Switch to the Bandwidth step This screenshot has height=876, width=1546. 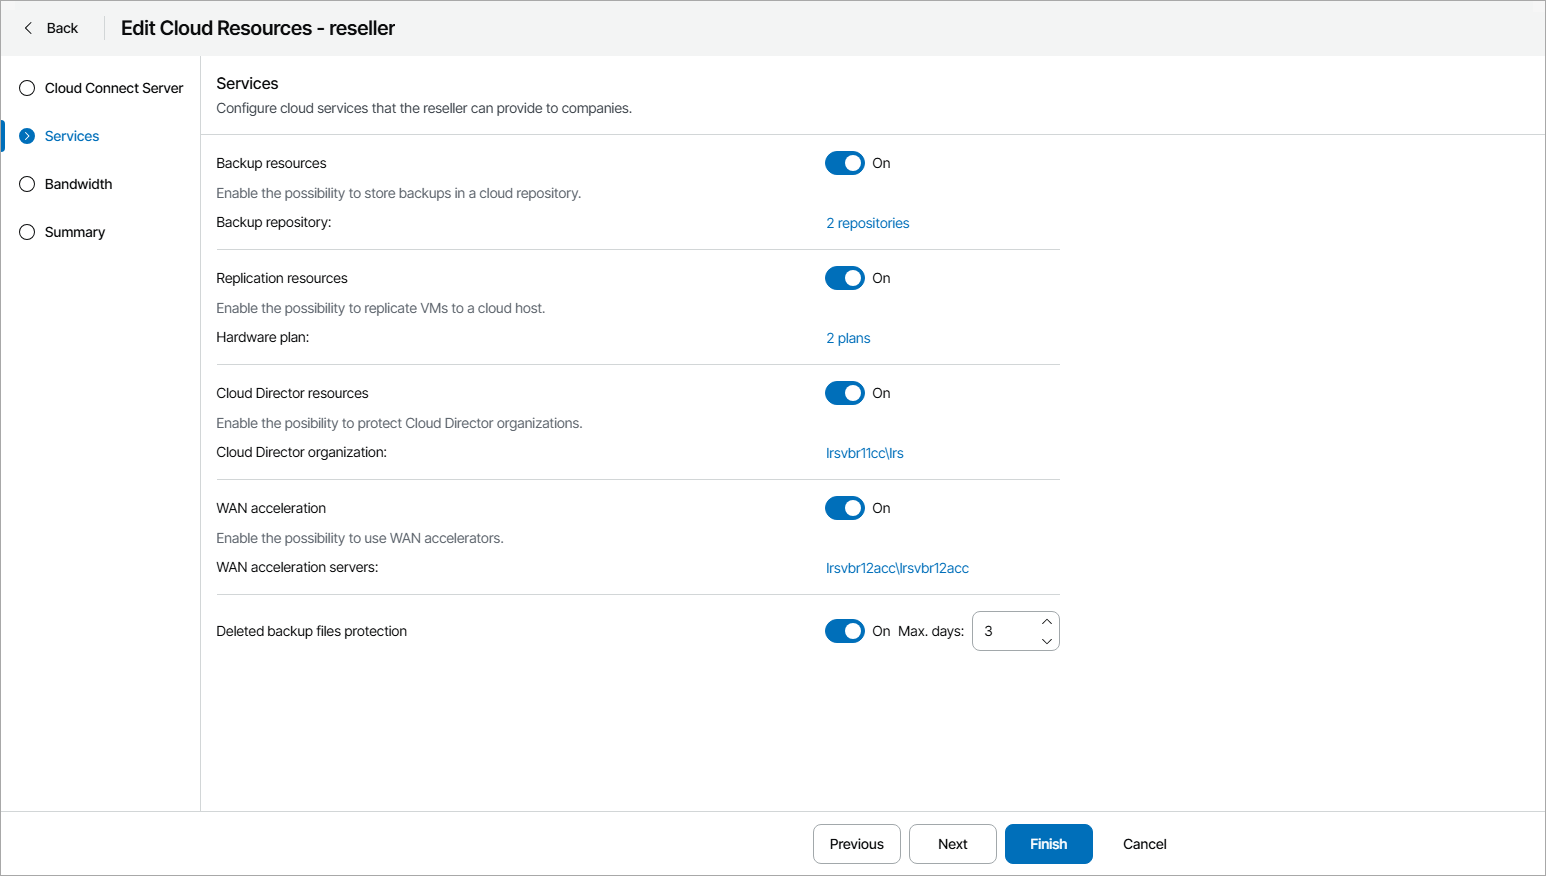click(78, 184)
